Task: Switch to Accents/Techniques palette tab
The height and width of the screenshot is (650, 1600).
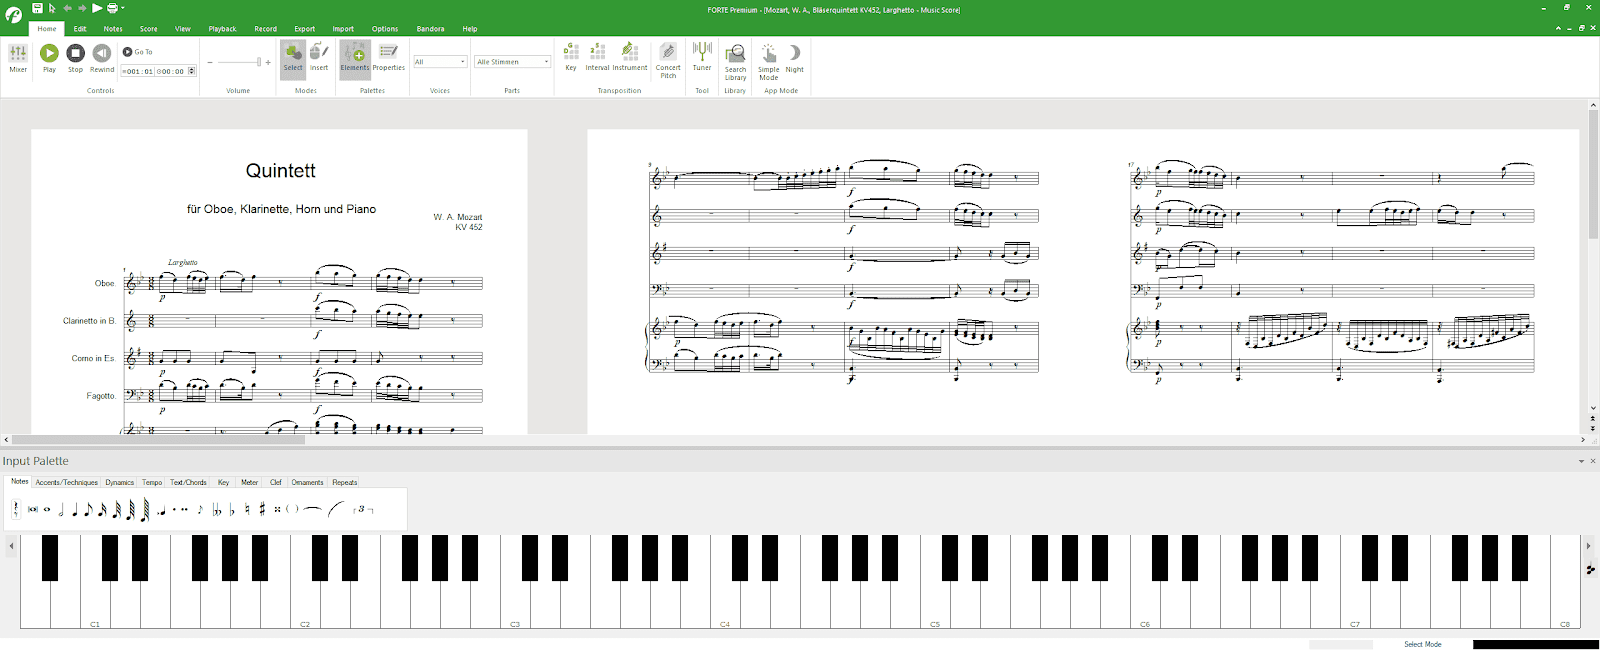Action: tap(67, 482)
